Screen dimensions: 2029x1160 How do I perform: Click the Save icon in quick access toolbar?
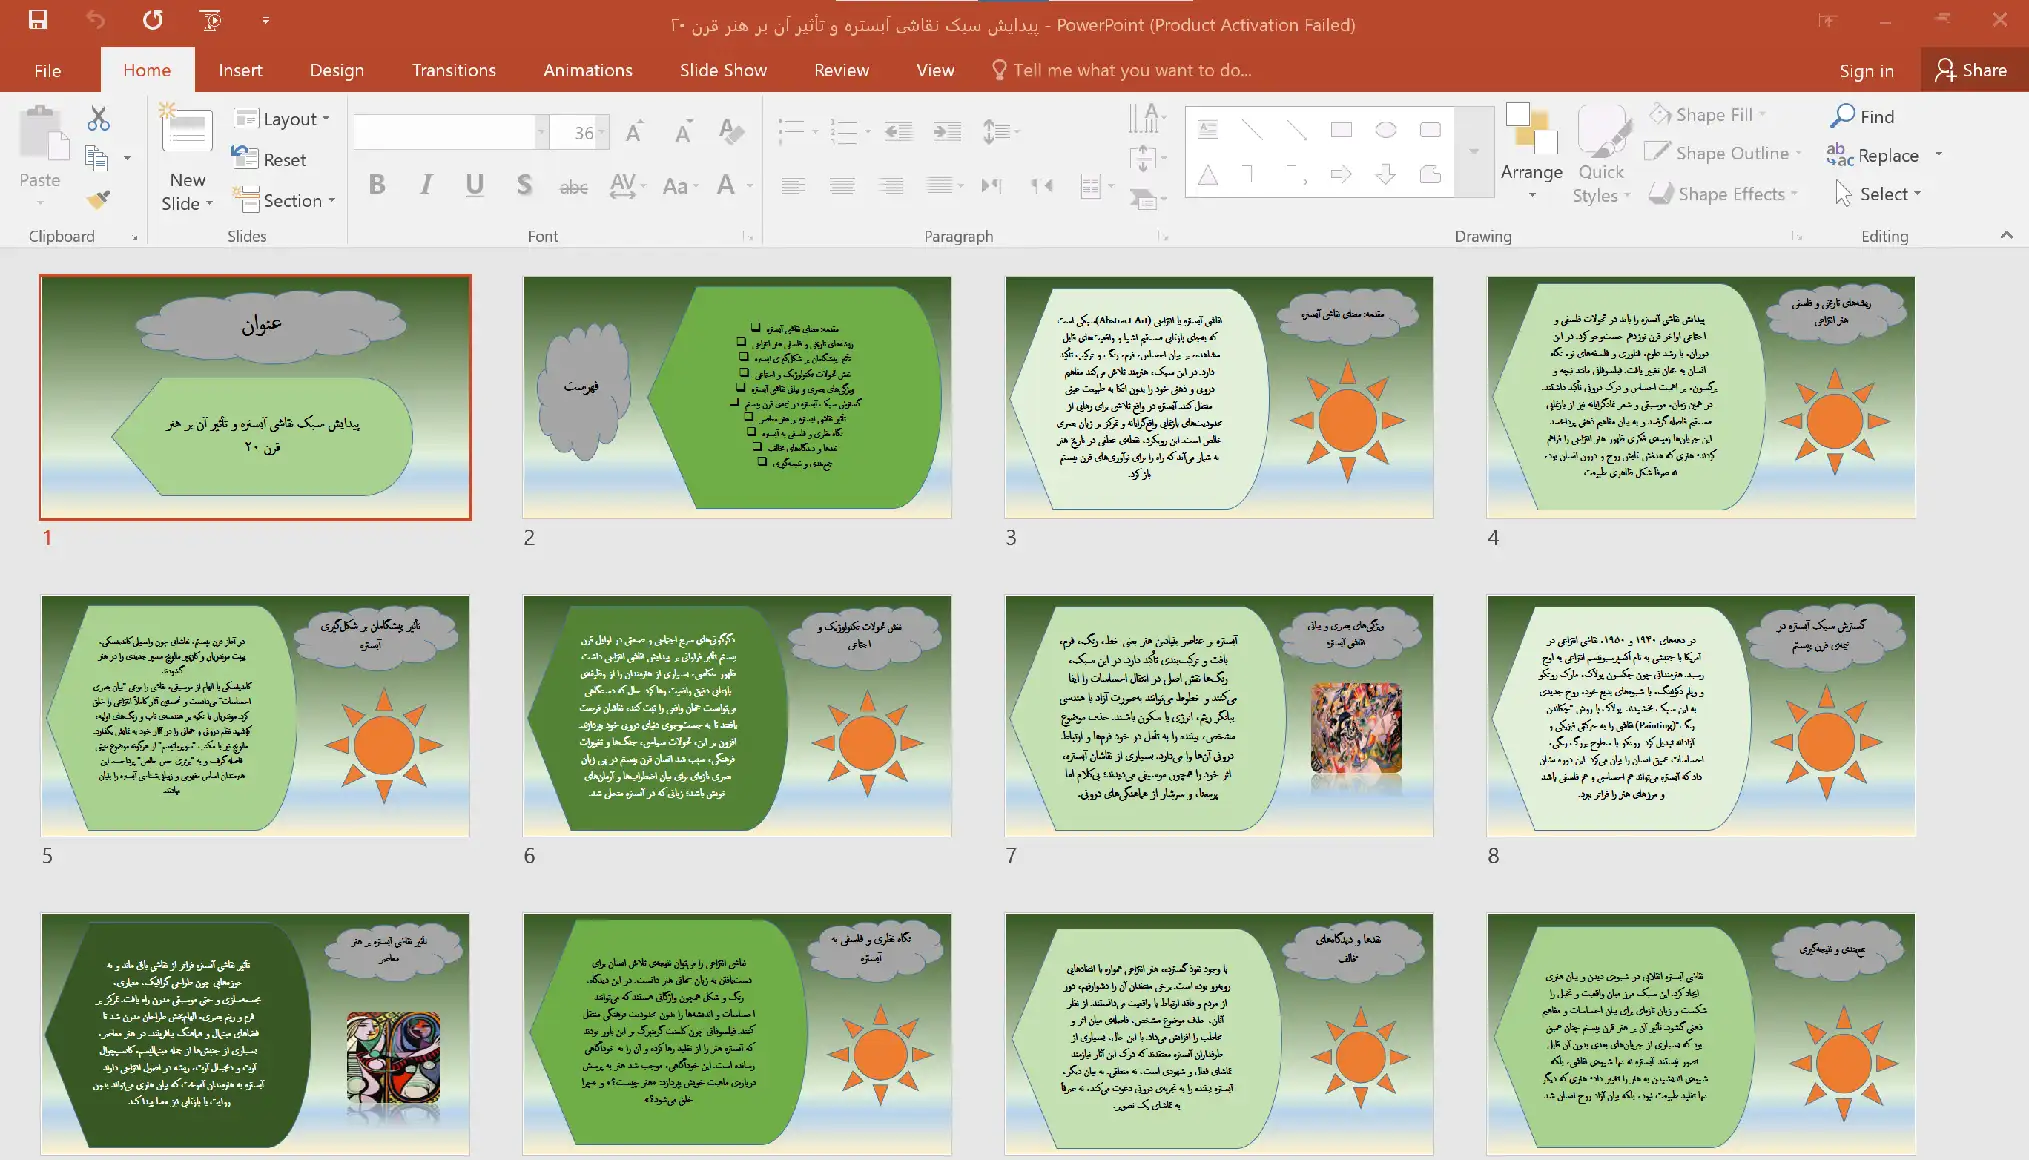point(38,20)
